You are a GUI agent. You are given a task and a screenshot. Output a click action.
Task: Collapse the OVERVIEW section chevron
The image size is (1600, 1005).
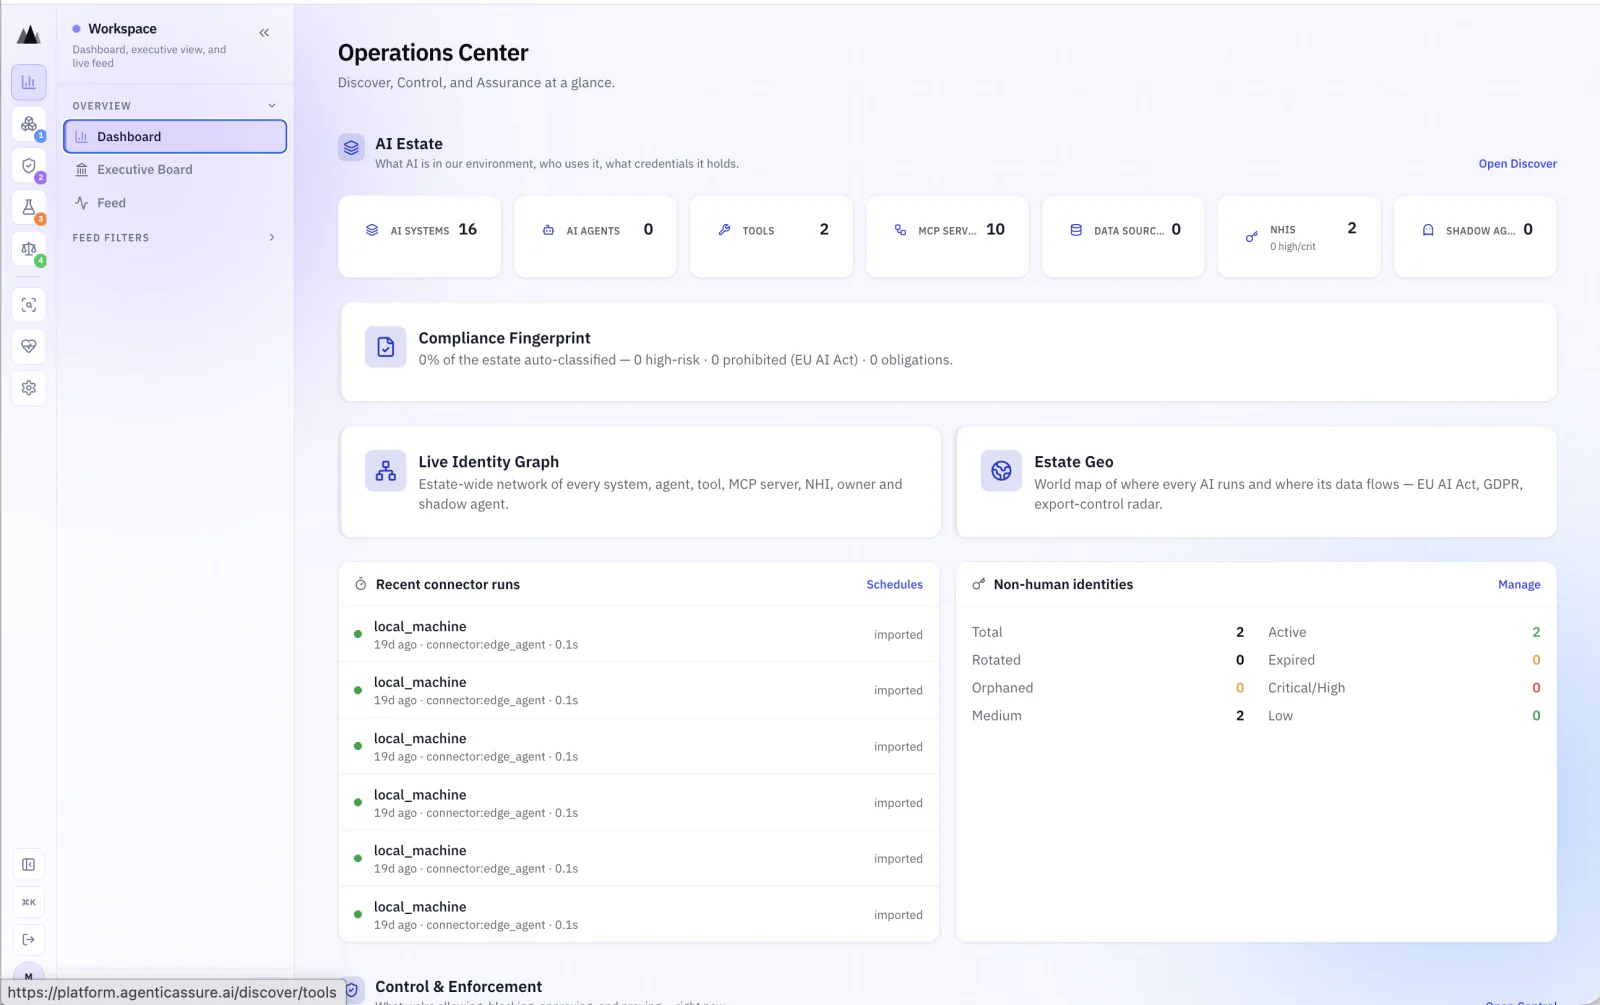[x=272, y=106]
